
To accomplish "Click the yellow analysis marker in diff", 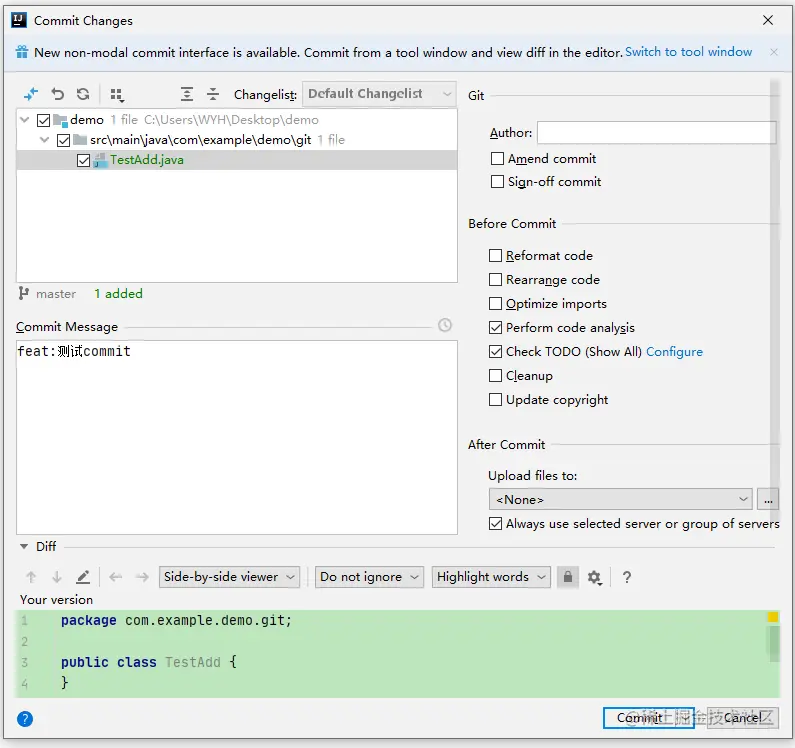I will 773,617.
